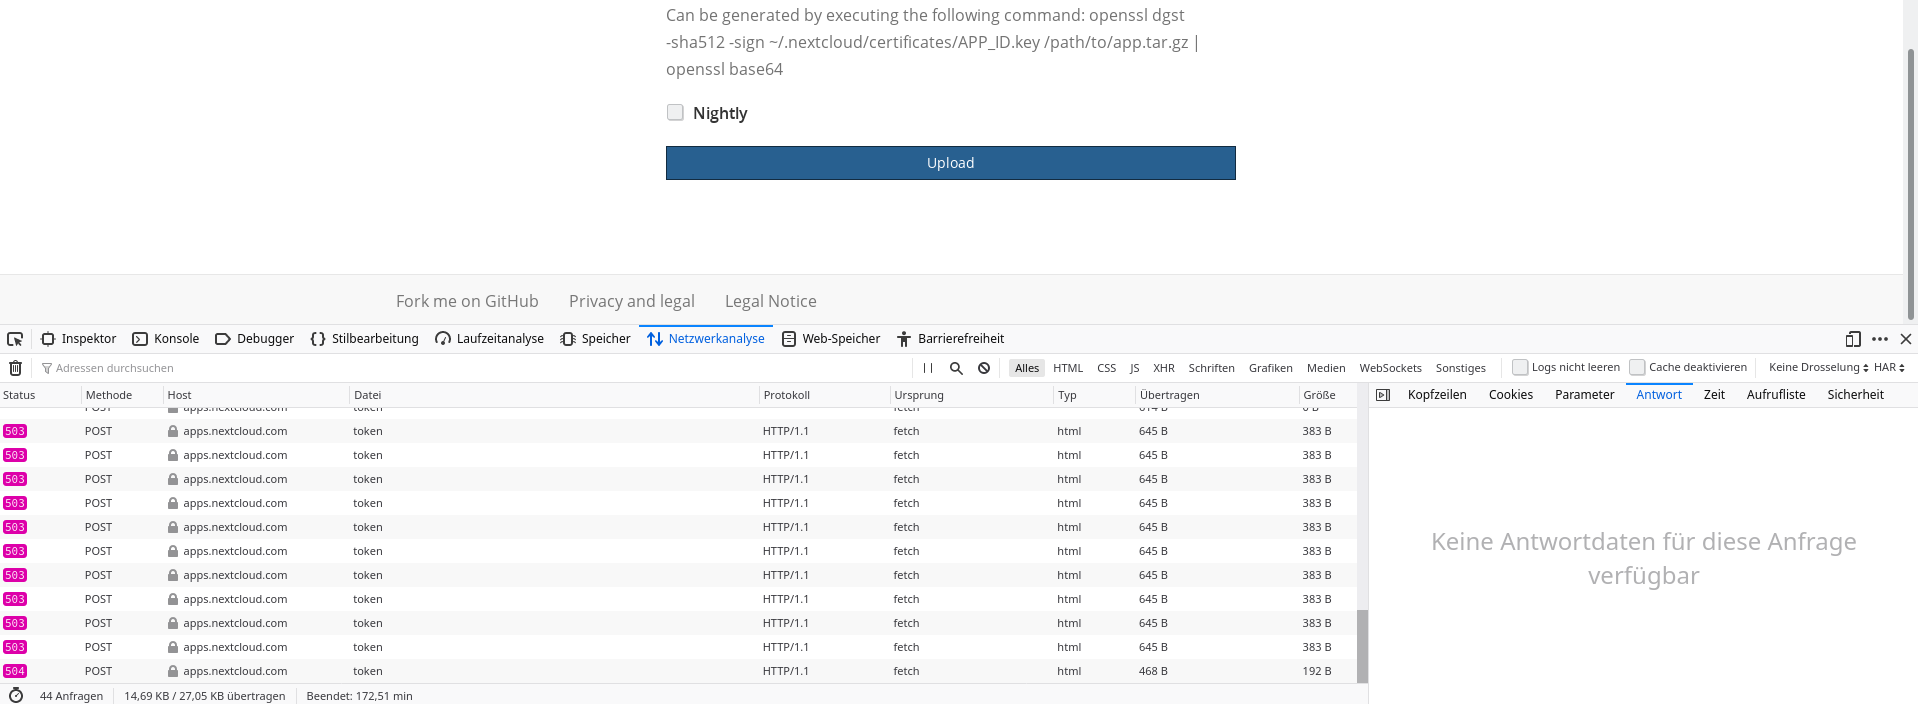Viewport: 1918px width, 704px height.
Task: Sort requests by Datei column
Action: (554, 395)
